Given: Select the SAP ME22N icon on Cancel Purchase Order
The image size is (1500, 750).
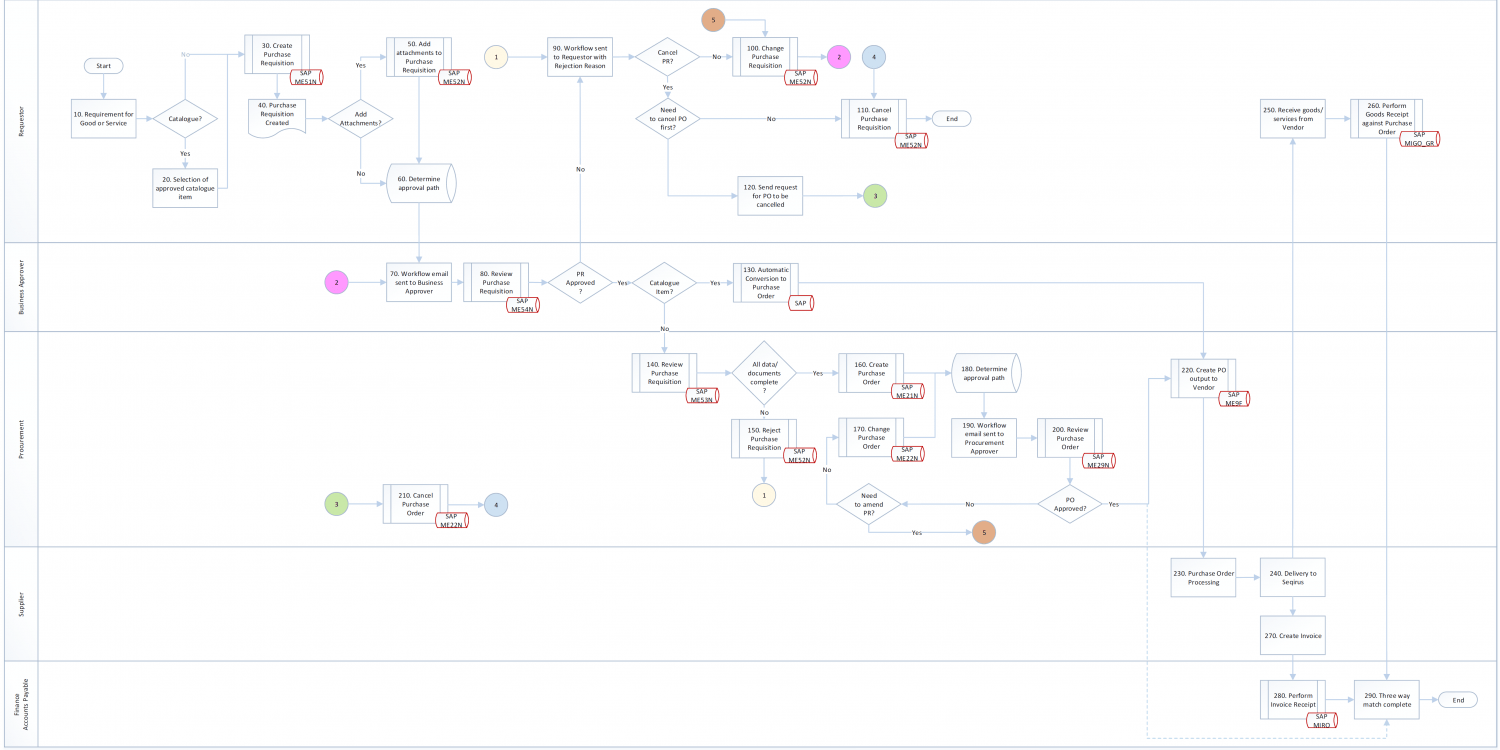Looking at the screenshot, I should click(x=452, y=519).
